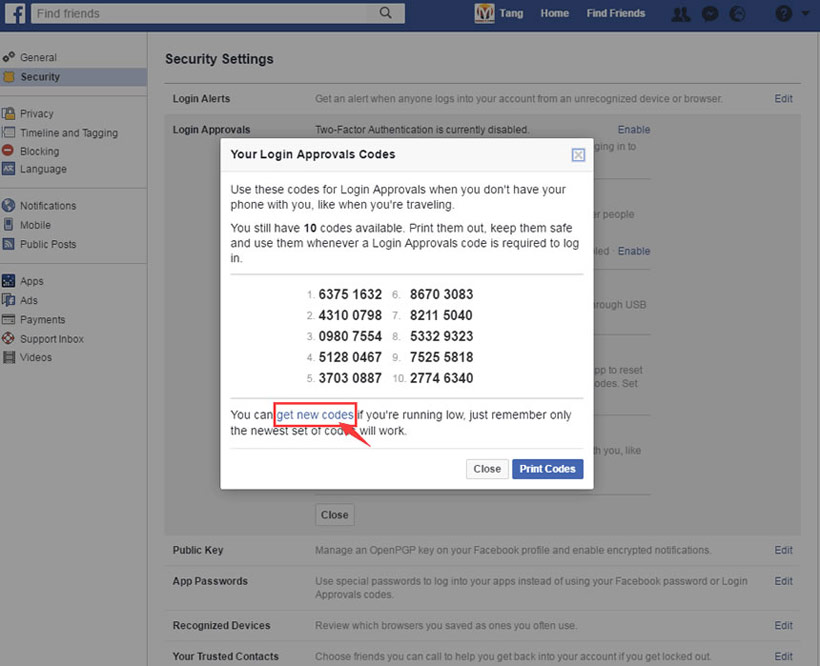Open the Messenger messages icon
Screen dimensions: 820x666
(710, 14)
